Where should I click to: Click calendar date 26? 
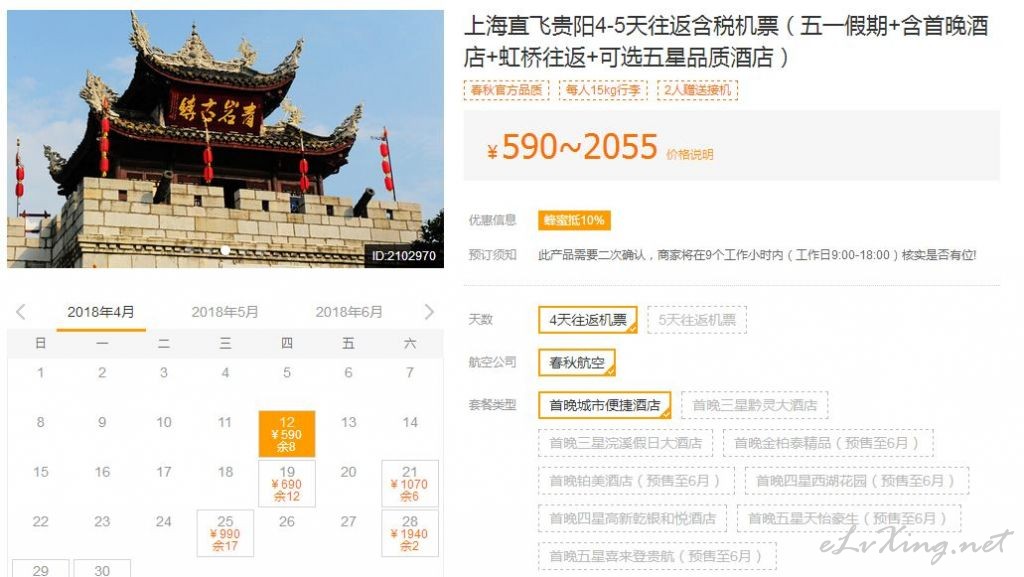pos(287,522)
